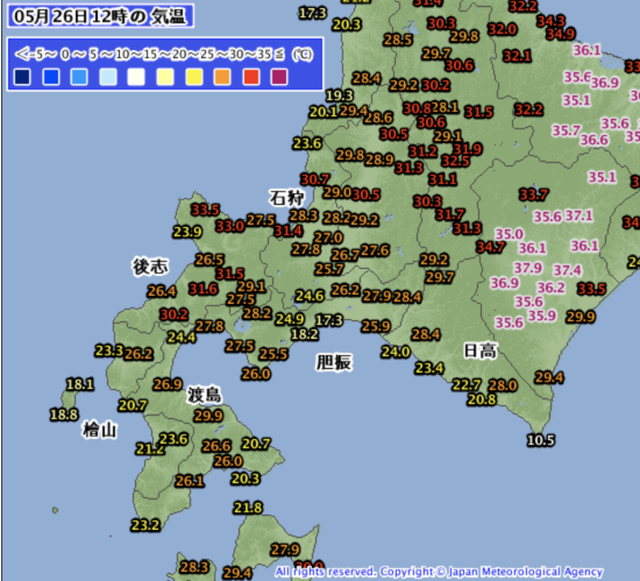Click the 渡島 region label

click(x=204, y=394)
